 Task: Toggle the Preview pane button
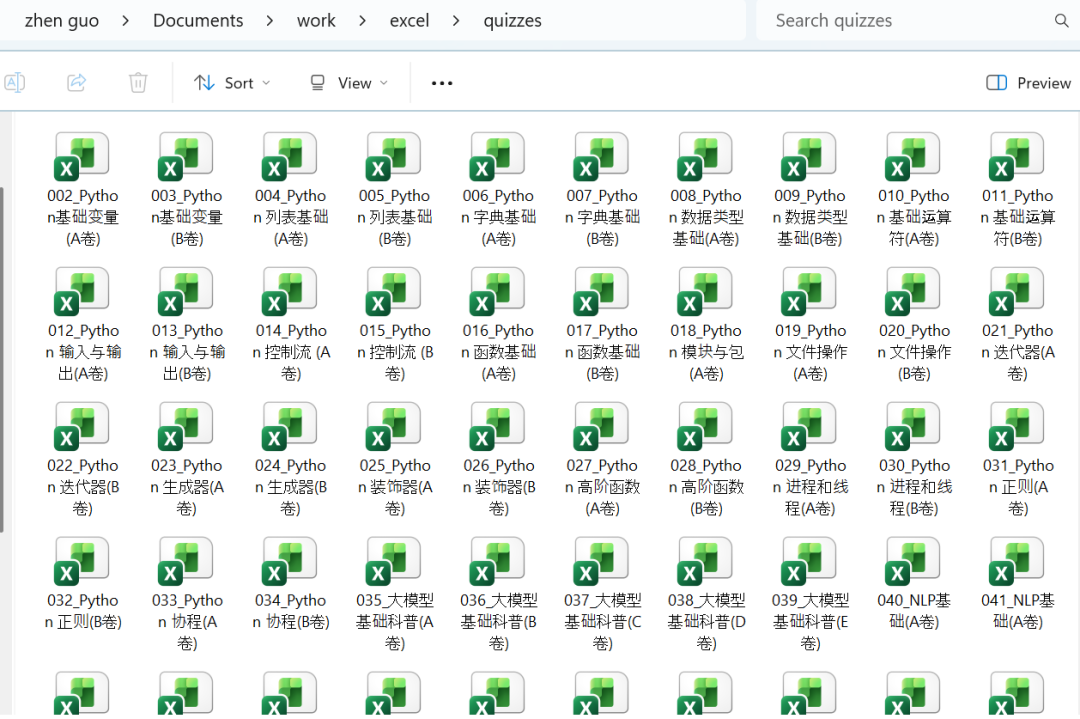point(1028,83)
